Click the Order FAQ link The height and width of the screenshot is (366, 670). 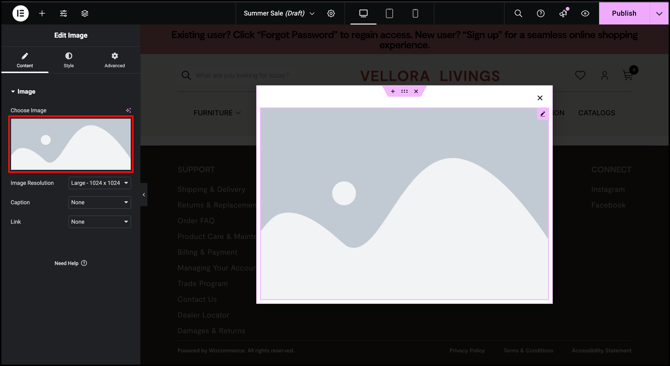point(196,221)
